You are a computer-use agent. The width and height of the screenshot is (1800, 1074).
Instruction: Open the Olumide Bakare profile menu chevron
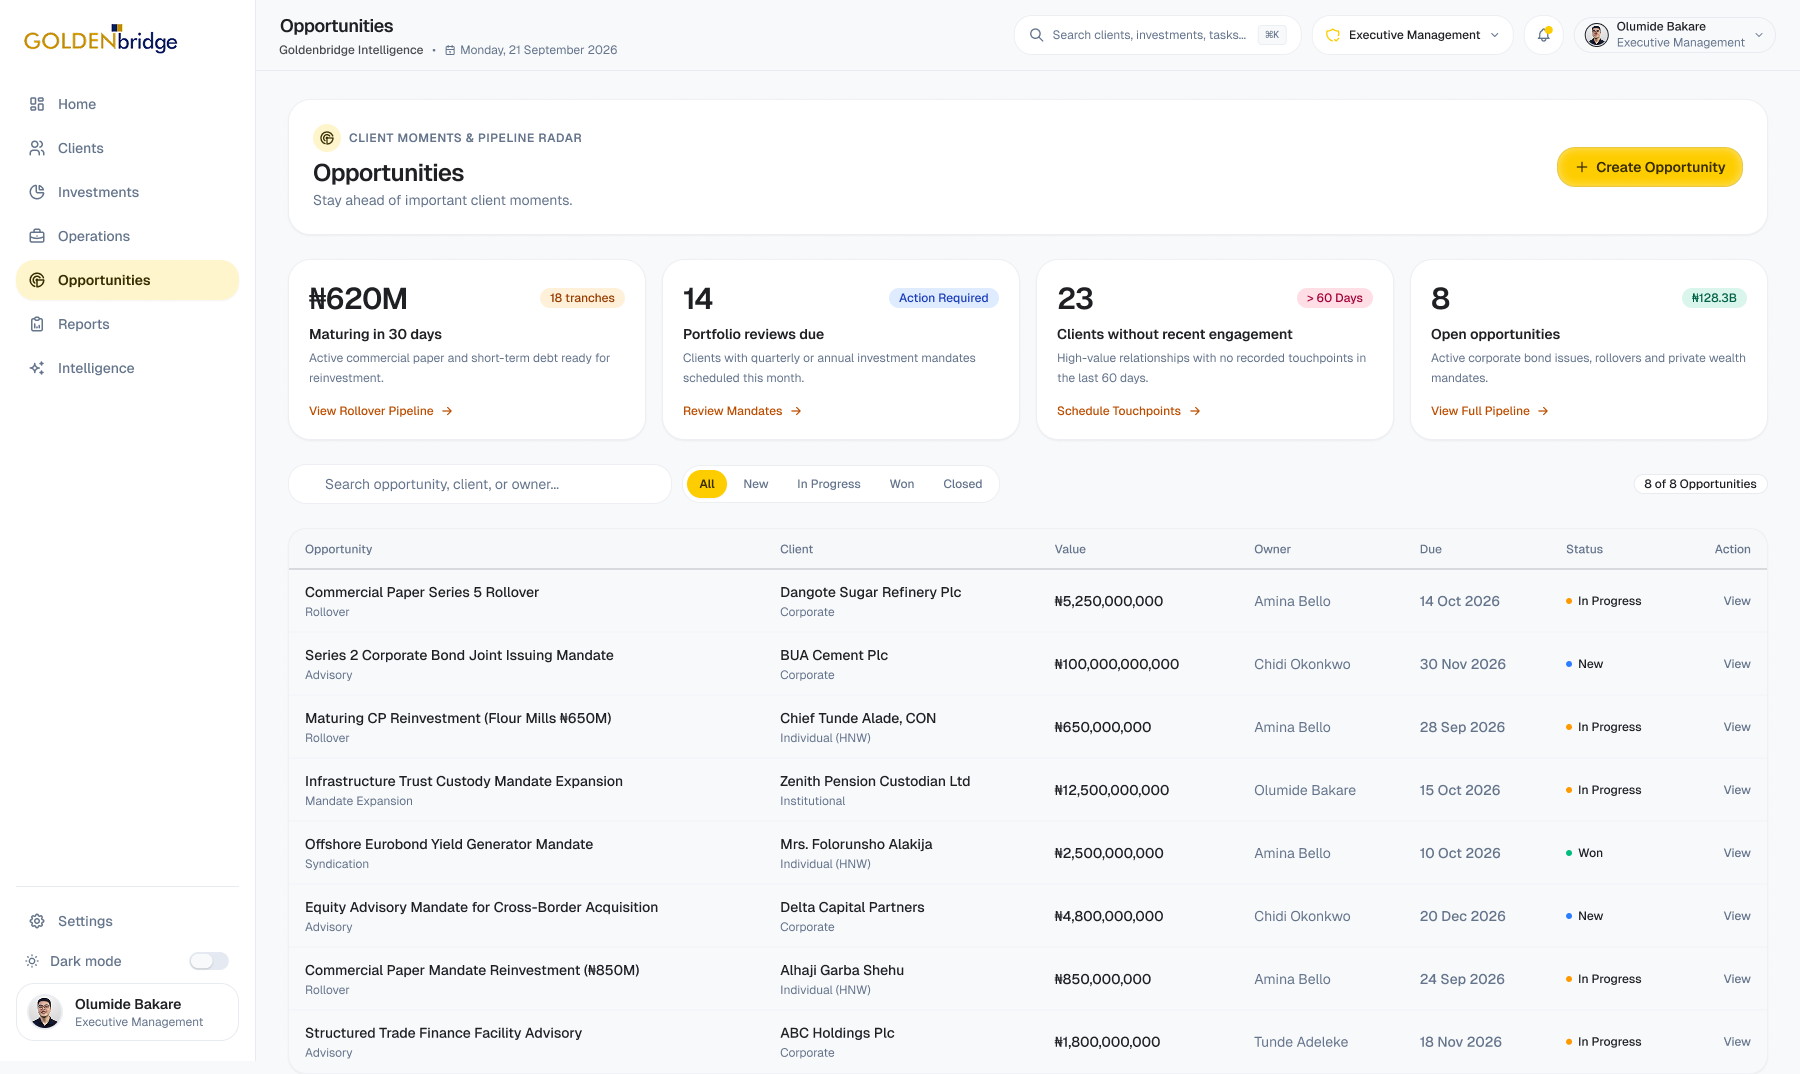(1759, 35)
